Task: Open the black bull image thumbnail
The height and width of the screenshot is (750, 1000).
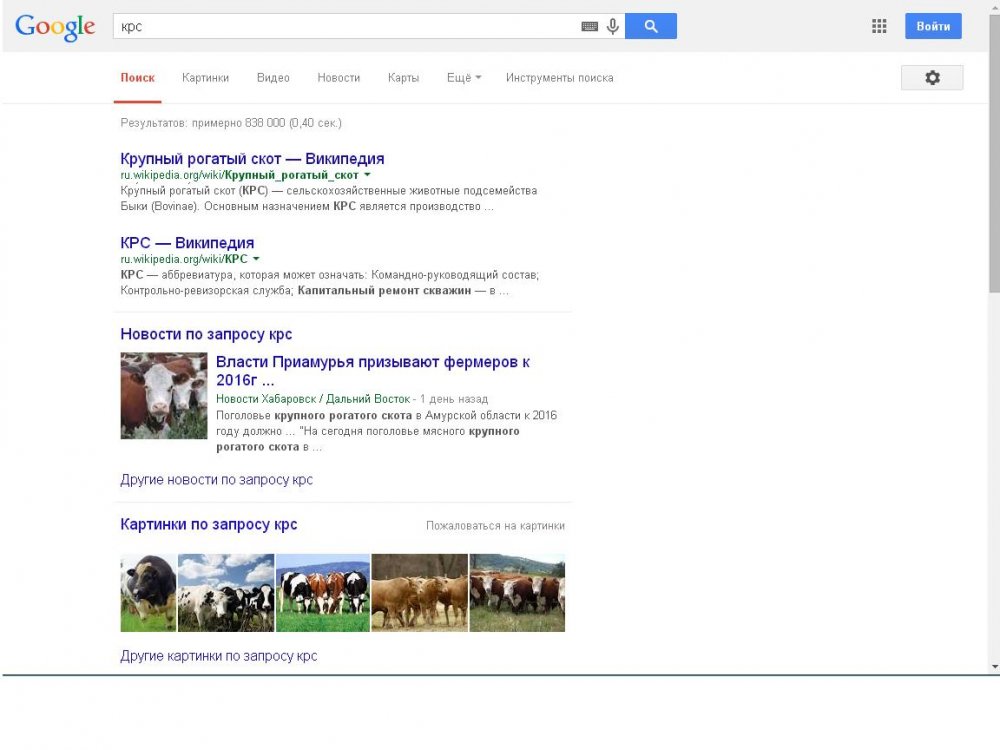Action: click(x=148, y=592)
